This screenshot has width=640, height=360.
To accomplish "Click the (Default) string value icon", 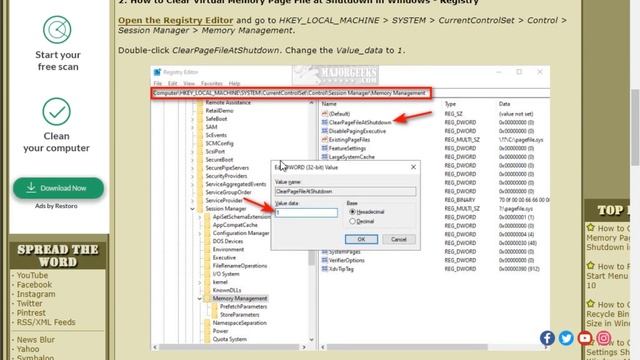I will pos(324,113).
